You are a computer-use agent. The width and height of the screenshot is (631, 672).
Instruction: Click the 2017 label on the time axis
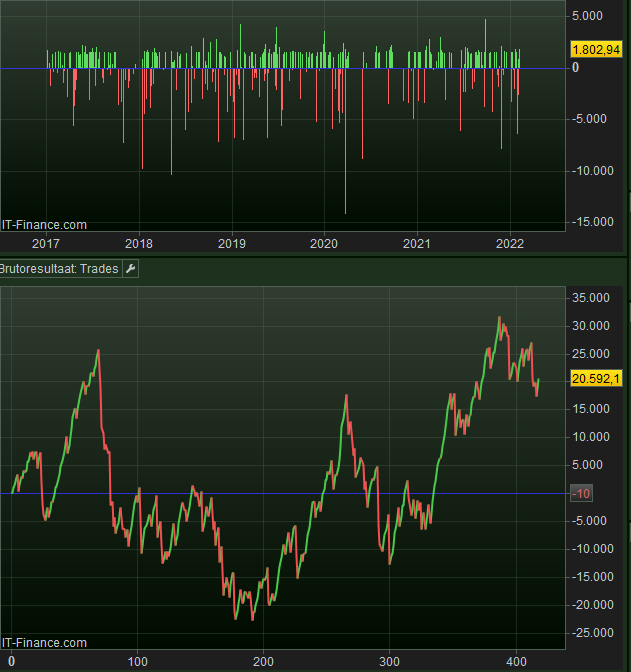point(46,243)
